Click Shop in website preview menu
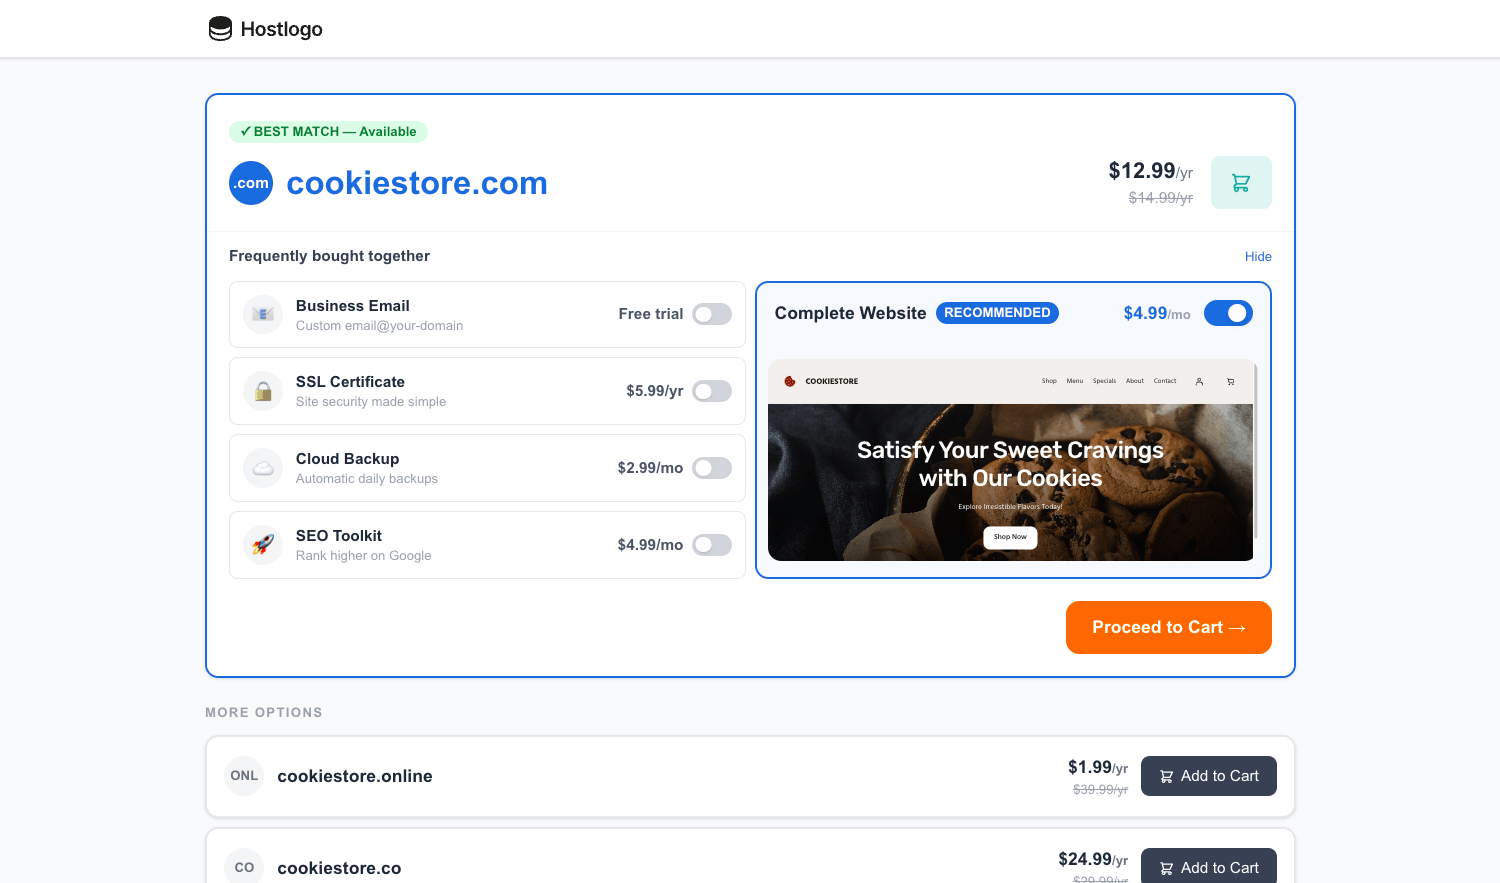Screen dimensions: 1500x883 pyautogui.click(x=1049, y=381)
